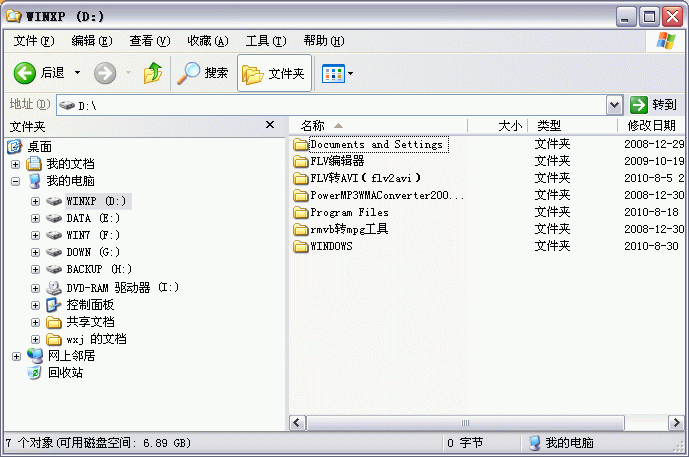This screenshot has width=689, height=457.
Task: Select the 网上邻居 network icon
Action: click(35, 355)
